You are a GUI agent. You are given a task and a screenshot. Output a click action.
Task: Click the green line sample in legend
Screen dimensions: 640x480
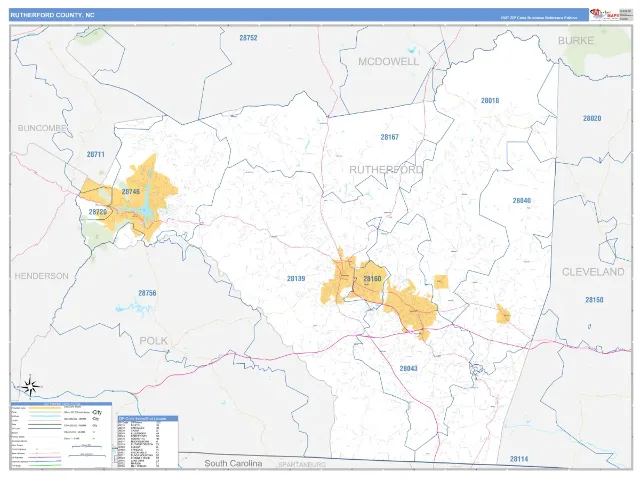[x=46, y=465]
